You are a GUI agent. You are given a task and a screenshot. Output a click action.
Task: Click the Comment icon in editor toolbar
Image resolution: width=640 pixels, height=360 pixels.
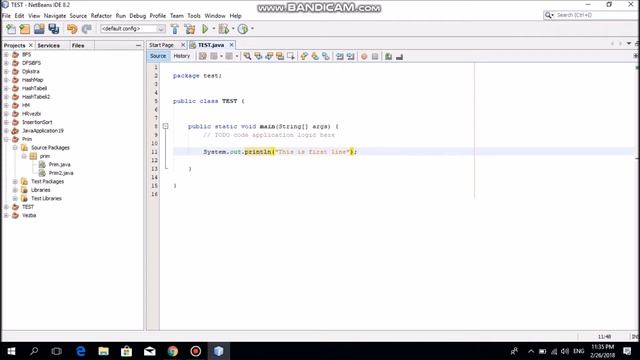point(389,56)
